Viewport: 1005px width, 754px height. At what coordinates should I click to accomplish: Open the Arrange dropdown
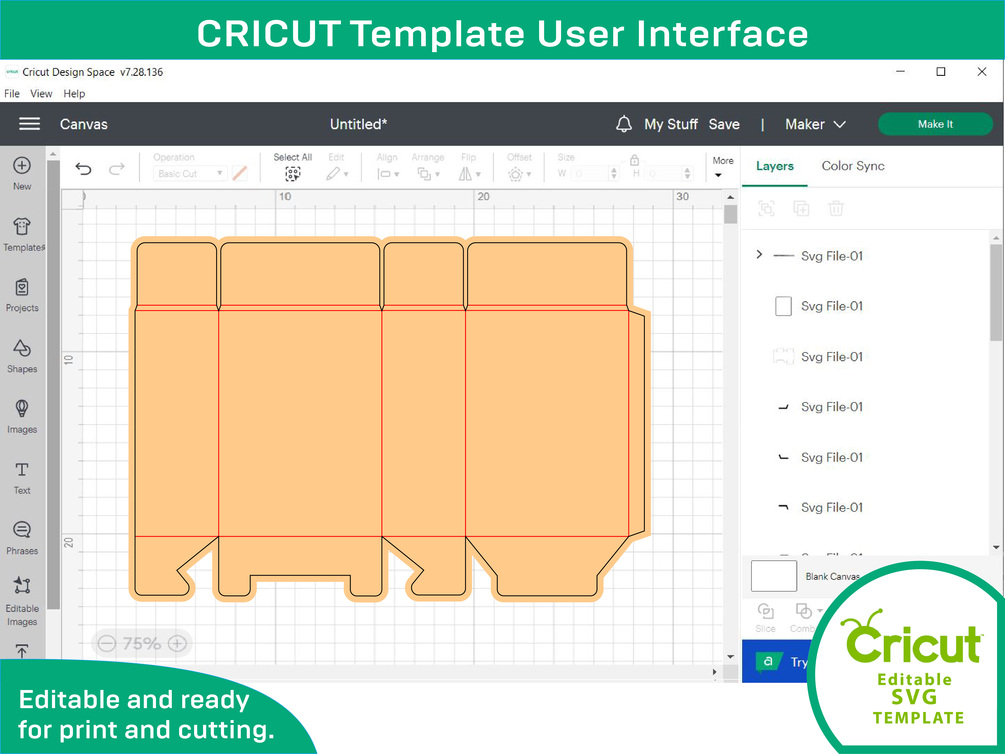[428, 174]
